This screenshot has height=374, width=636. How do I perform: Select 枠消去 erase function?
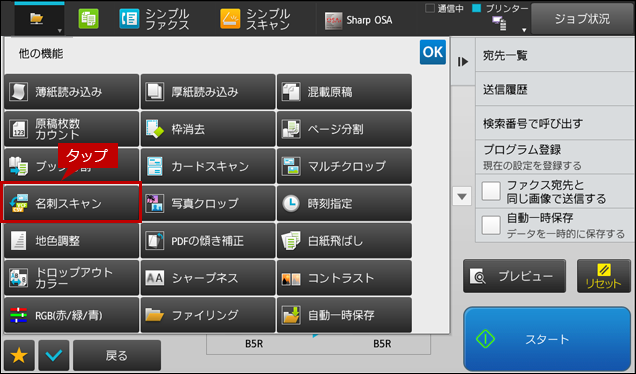point(208,129)
